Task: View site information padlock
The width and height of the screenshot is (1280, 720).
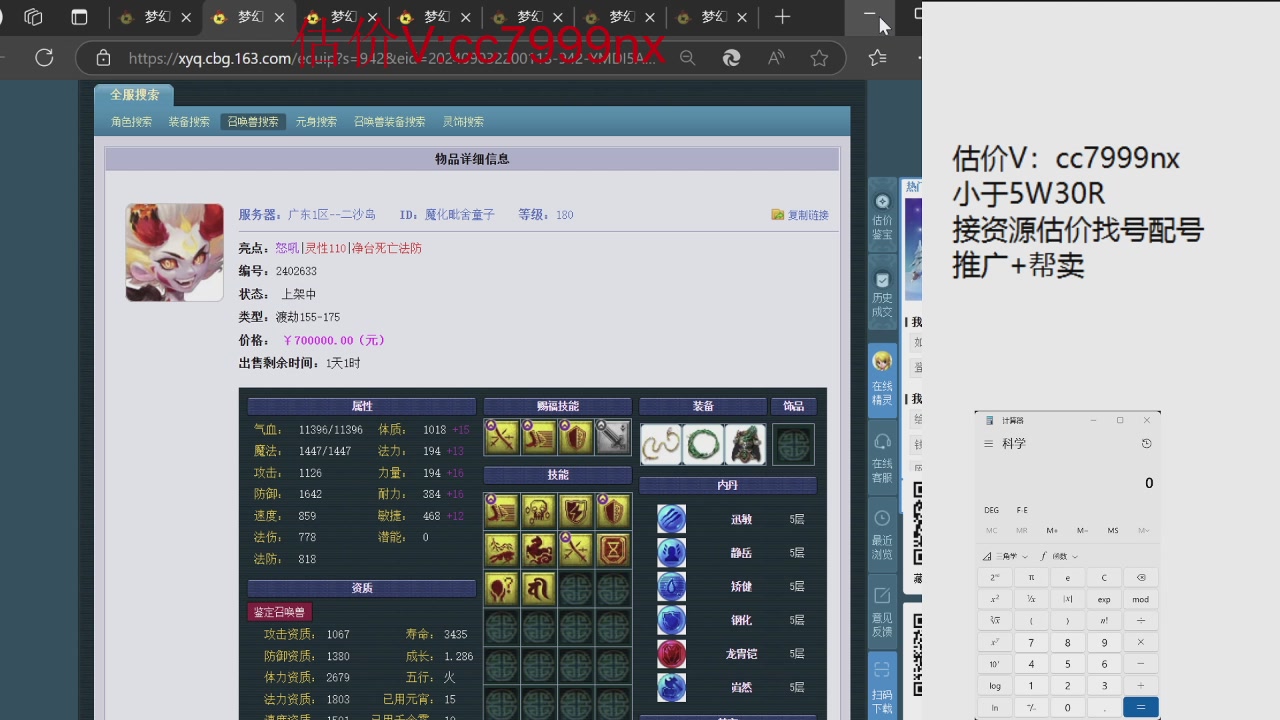Action: pyautogui.click(x=103, y=58)
